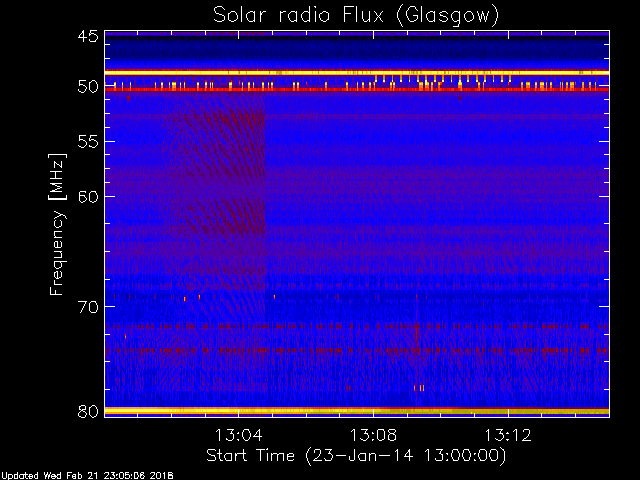The image size is (640, 480).
Task: Select the 55 frequency axis label
Action: (x=88, y=142)
